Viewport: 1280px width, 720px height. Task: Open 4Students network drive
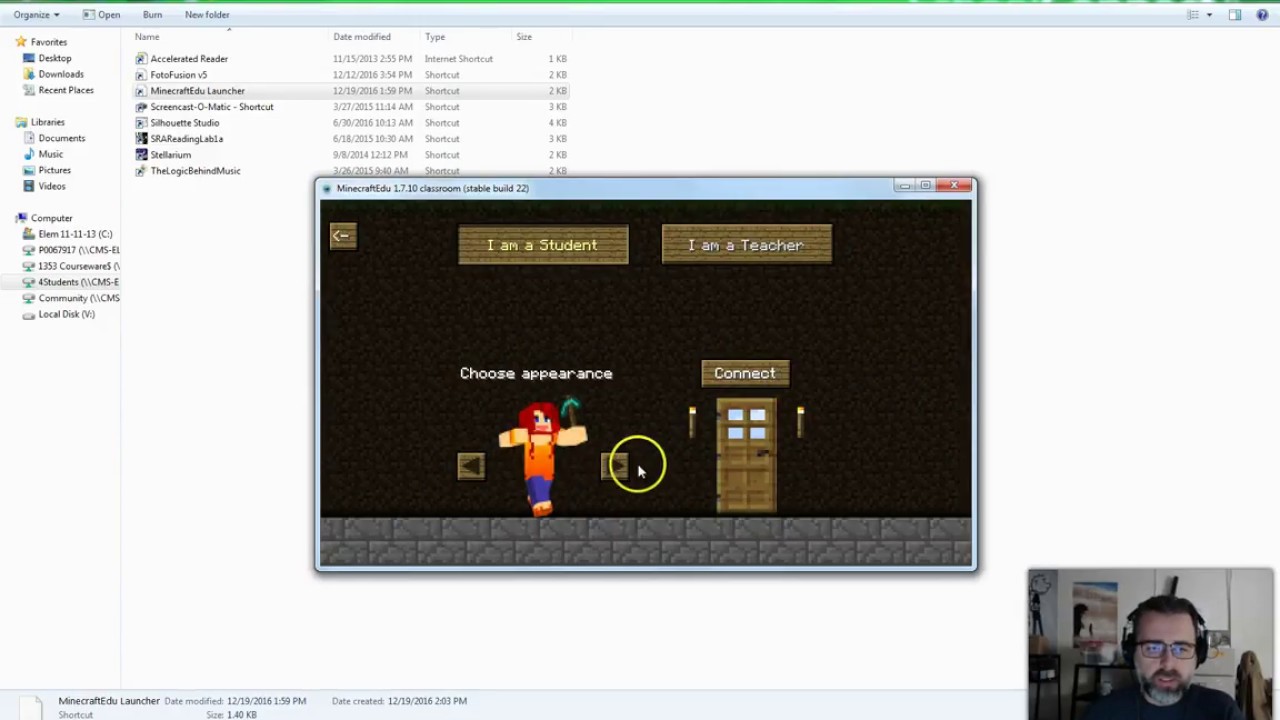coord(79,282)
